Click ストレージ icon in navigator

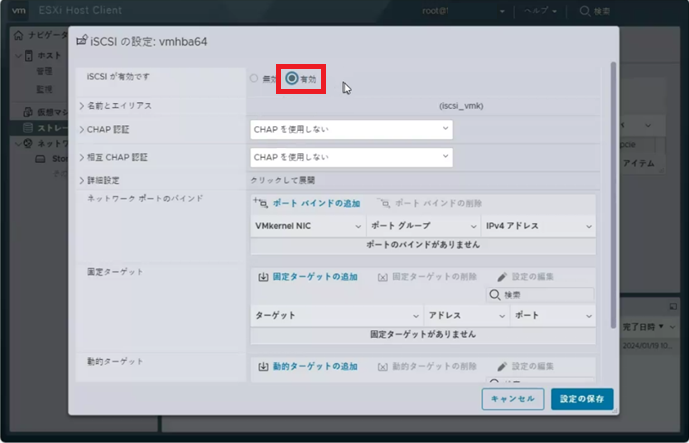[x=28, y=128]
